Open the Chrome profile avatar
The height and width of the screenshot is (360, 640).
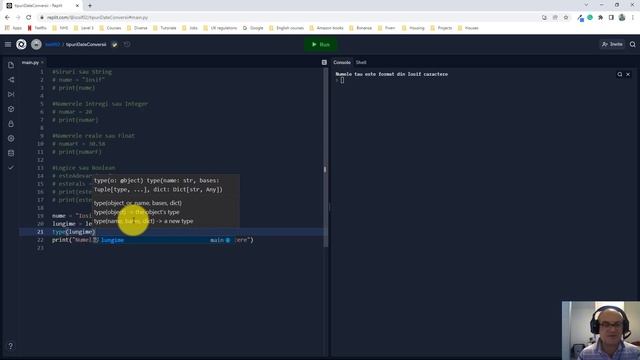point(622,18)
